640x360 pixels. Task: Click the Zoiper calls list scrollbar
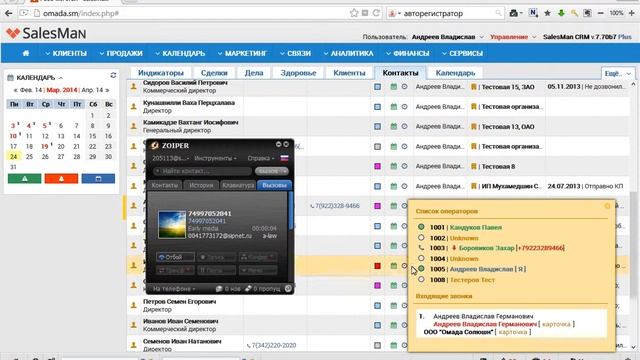[291, 211]
